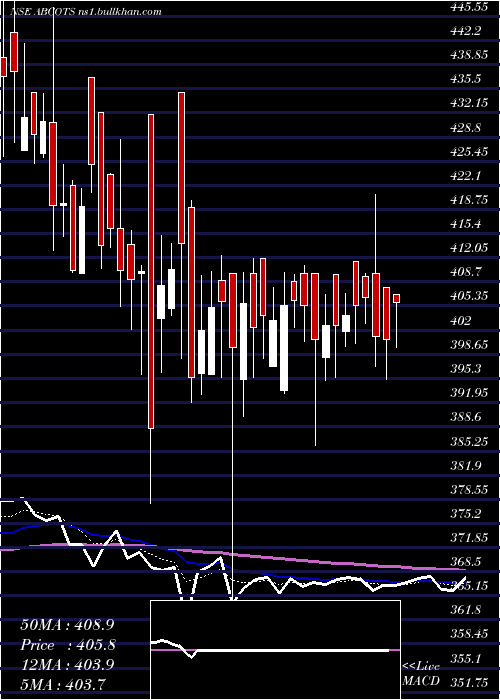Click the 381.9 price level label
Screen dimensions: 500x700
coord(464,466)
